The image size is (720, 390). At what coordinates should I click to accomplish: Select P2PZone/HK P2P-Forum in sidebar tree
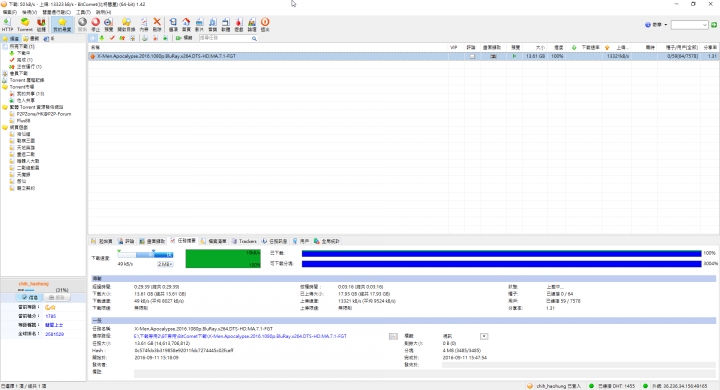pyautogui.click(x=44, y=114)
